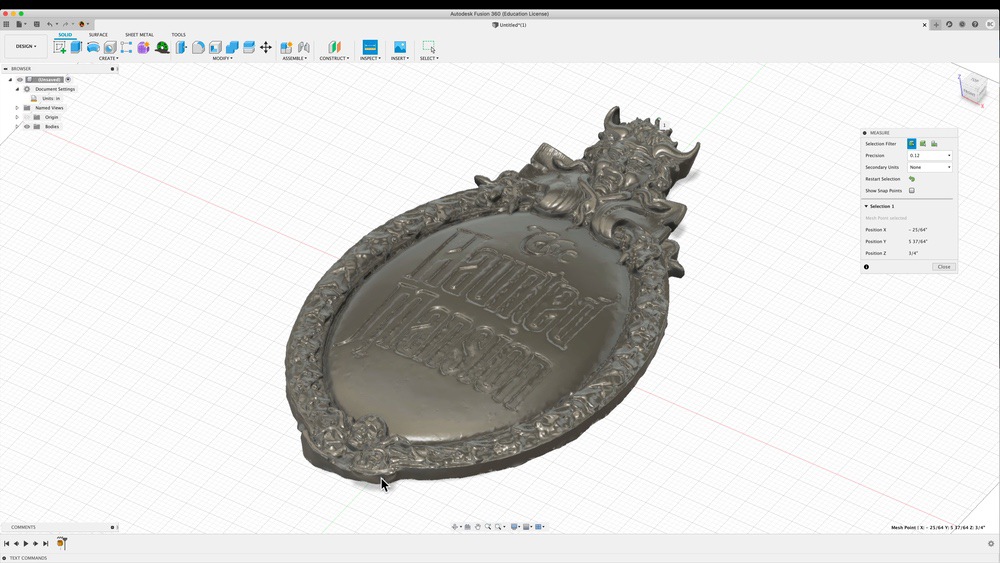Select the Move/Copy arrows tool
Screen dimensions: 1000x563
[x=266, y=47]
